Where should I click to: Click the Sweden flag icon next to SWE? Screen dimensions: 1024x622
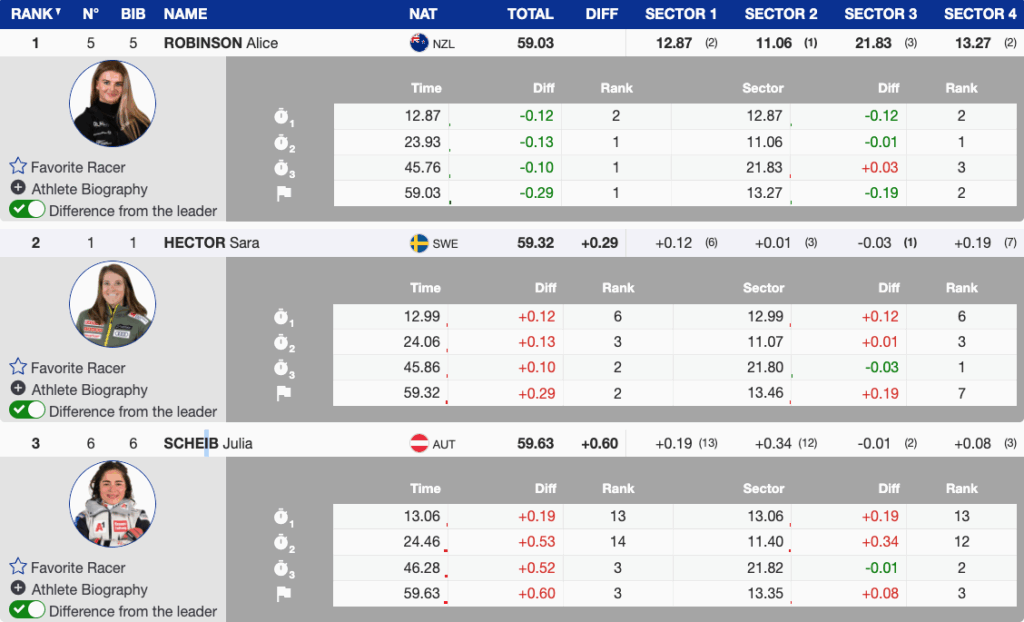click(419, 243)
